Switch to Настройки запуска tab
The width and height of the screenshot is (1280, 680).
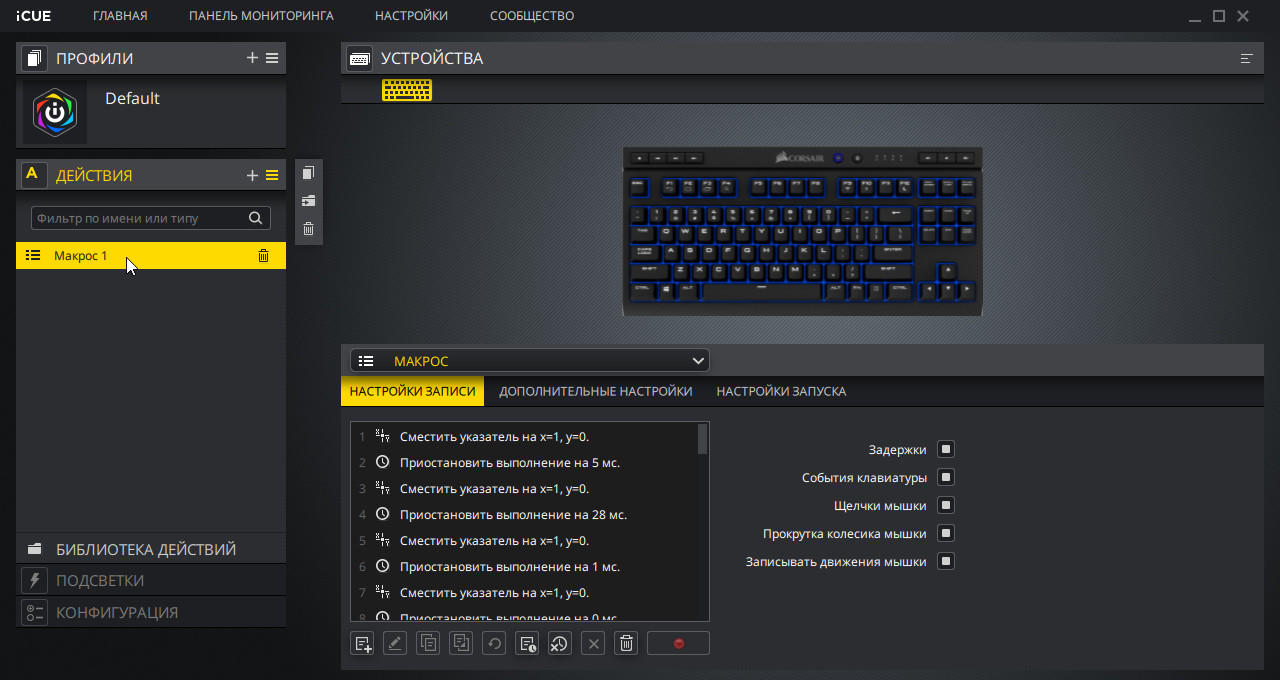click(781, 391)
